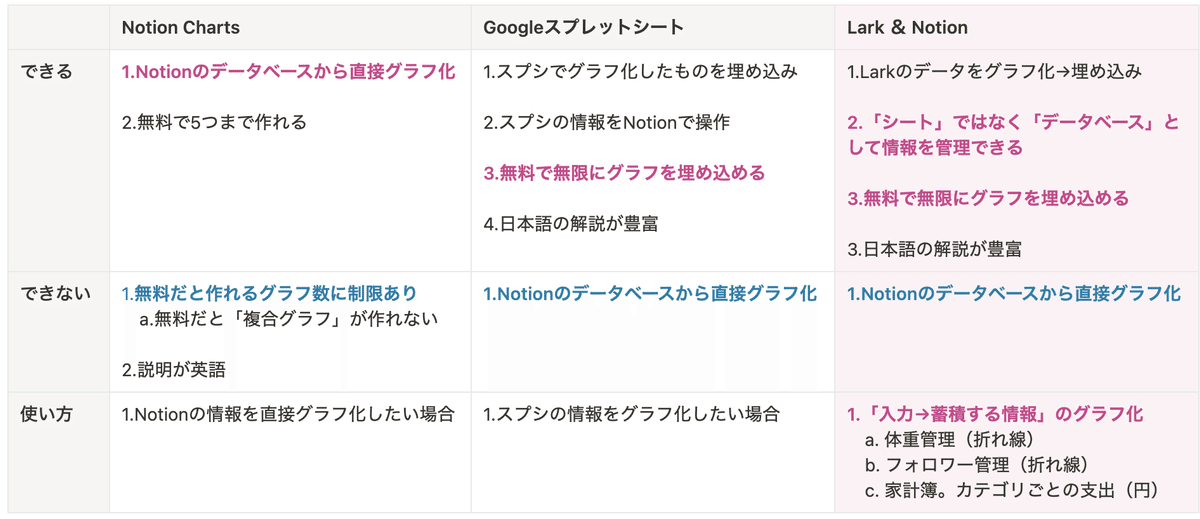This screenshot has width=1200, height=519.
Task: Click blue text 1.無料だと作れるグラフ数に制限あり
Action: point(269,294)
